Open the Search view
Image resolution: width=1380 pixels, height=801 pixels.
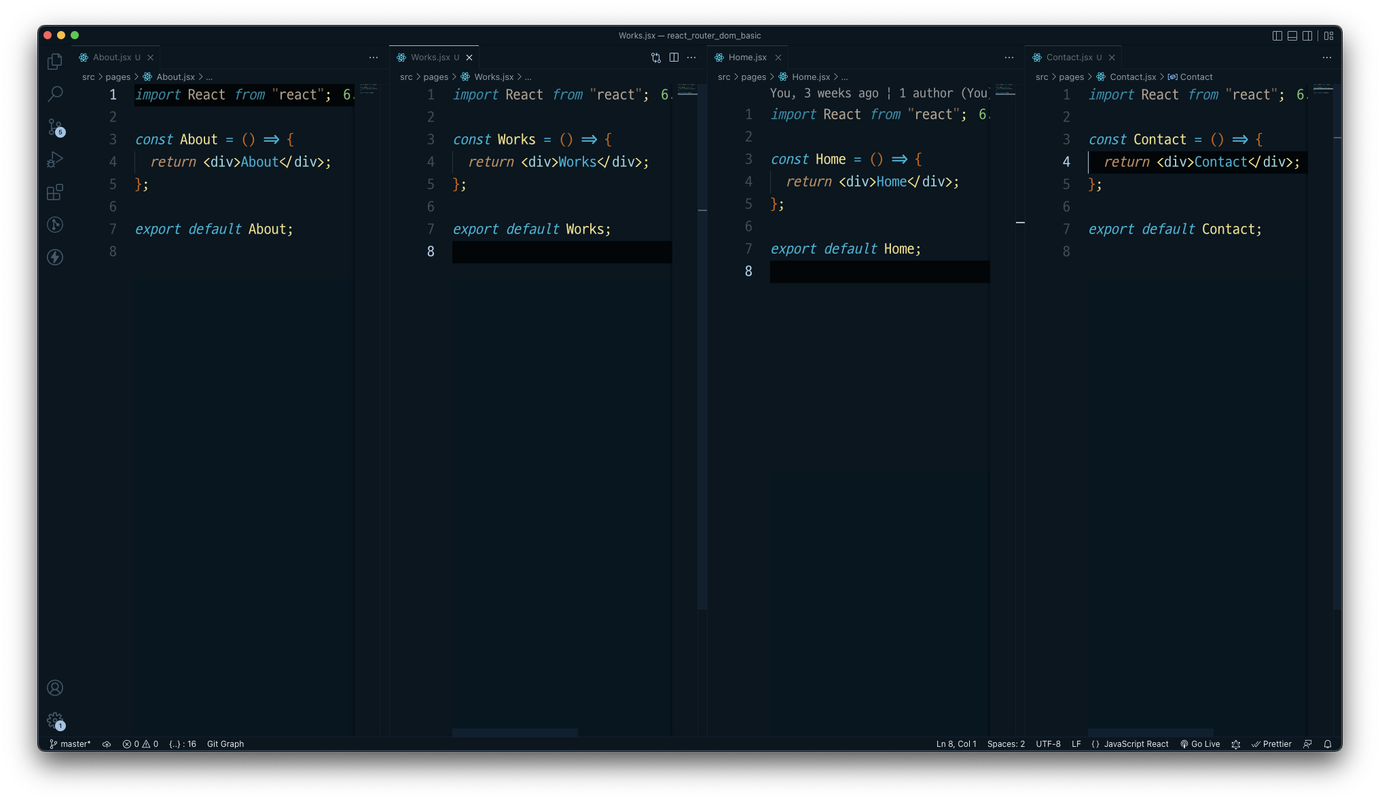[x=55, y=93]
